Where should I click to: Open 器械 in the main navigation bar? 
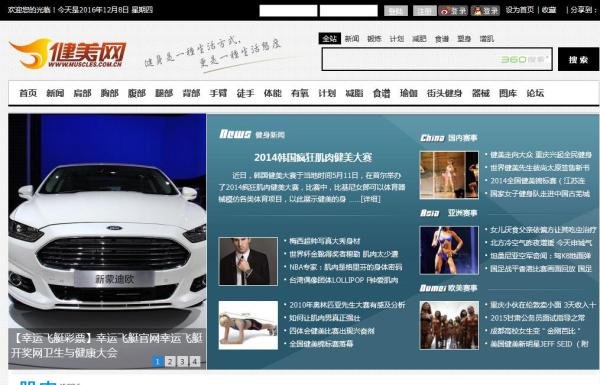(x=481, y=93)
